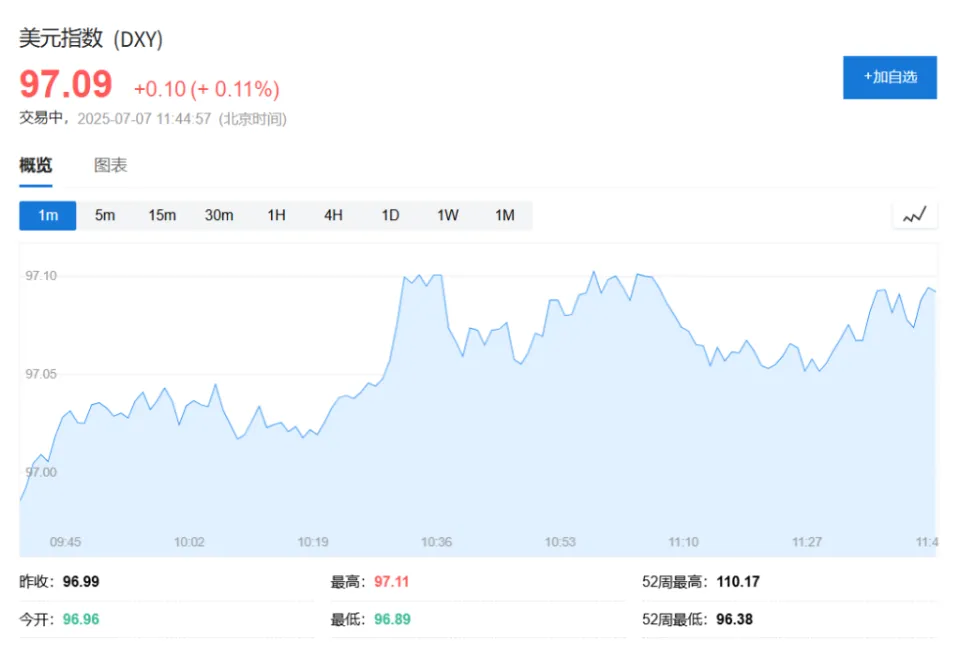Click the 97.10 y-axis label
Screen dimensions: 960x656
click(x=41, y=276)
